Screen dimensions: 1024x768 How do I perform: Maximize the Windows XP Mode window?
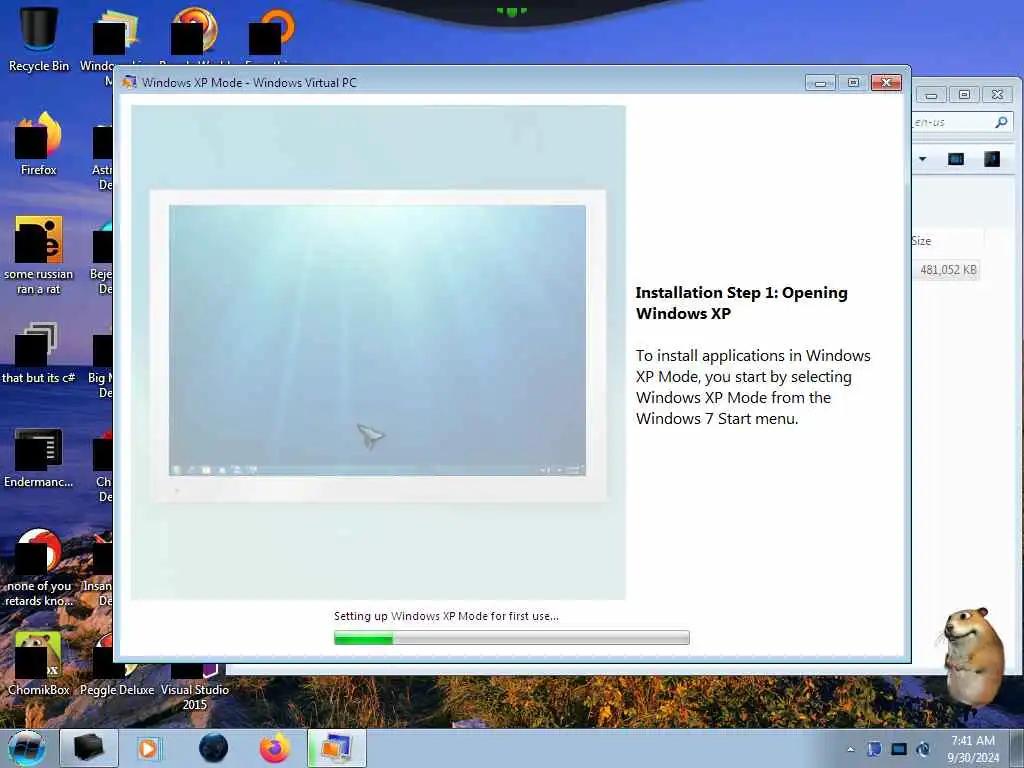pyautogui.click(x=853, y=82)
